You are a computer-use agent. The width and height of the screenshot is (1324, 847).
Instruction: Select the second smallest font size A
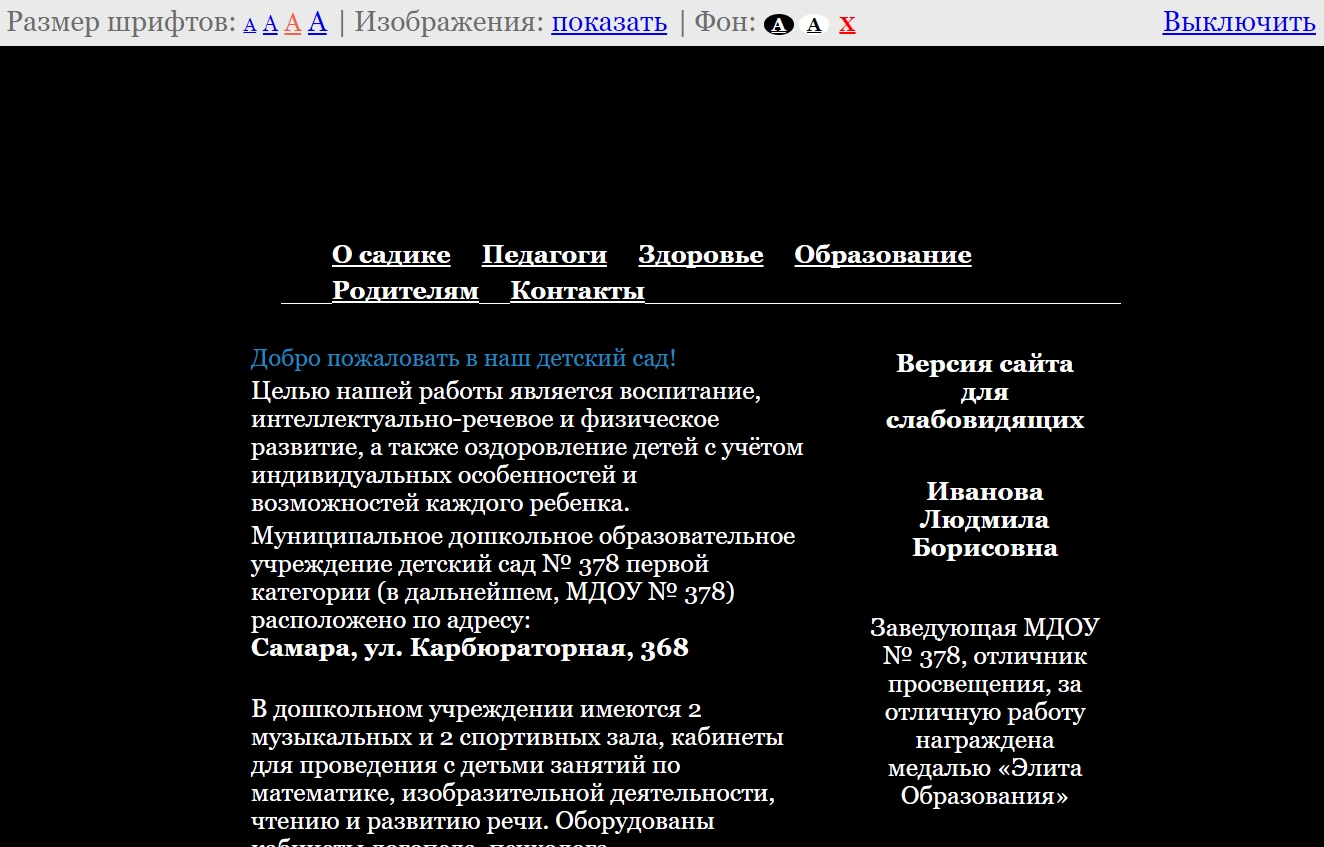[270, 24]
